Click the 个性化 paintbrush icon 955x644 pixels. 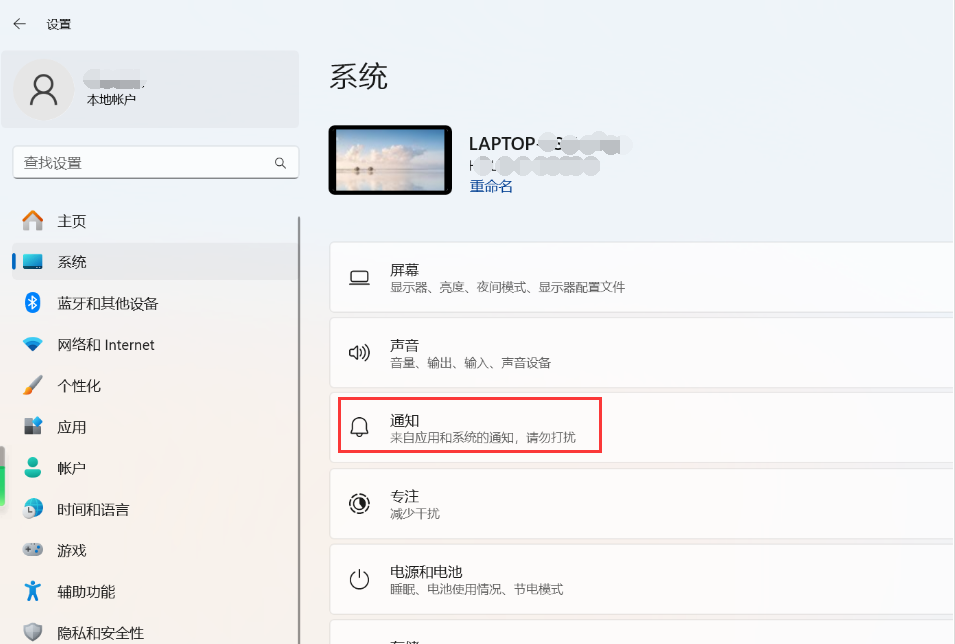pyautogui.click(x=33, y=386)
